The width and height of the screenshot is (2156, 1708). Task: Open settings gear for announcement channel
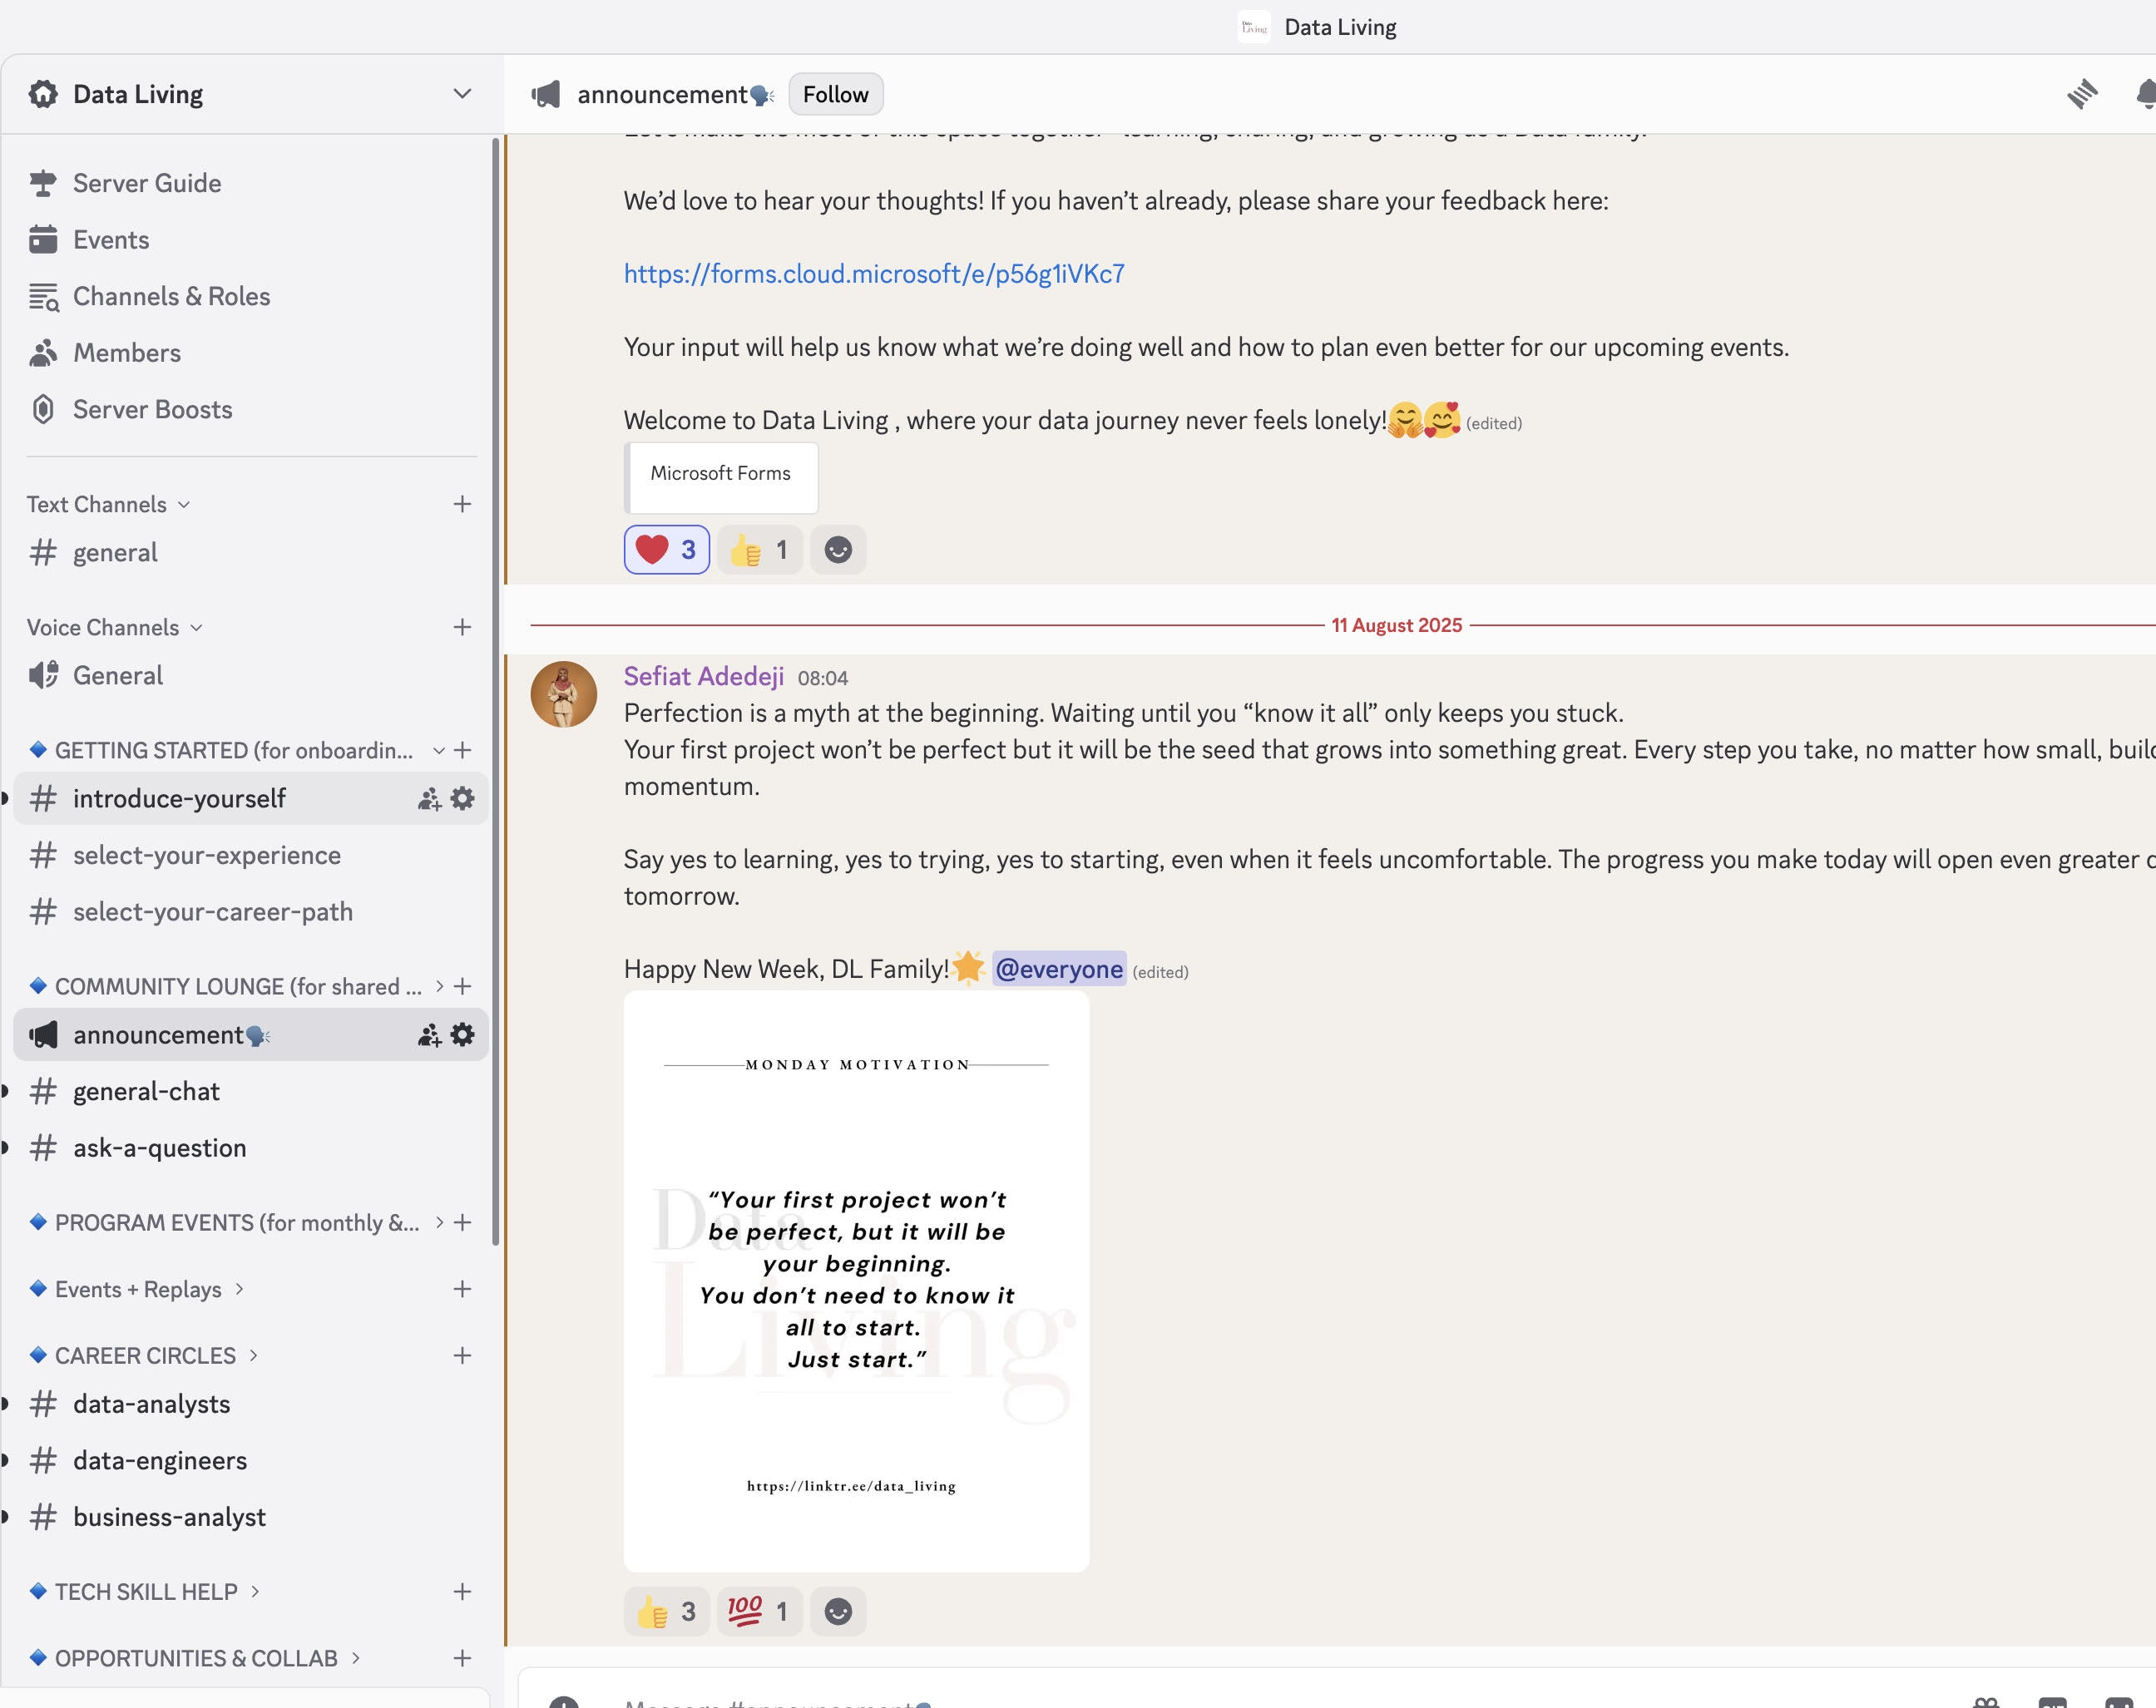[x=461, y=1035]
